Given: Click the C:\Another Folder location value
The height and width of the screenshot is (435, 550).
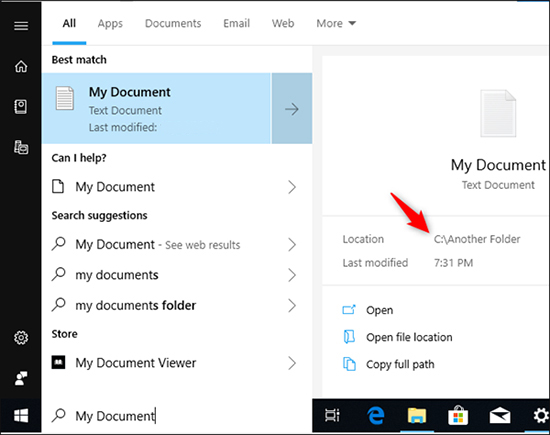Looking at the screenshot, I should 477,239.
